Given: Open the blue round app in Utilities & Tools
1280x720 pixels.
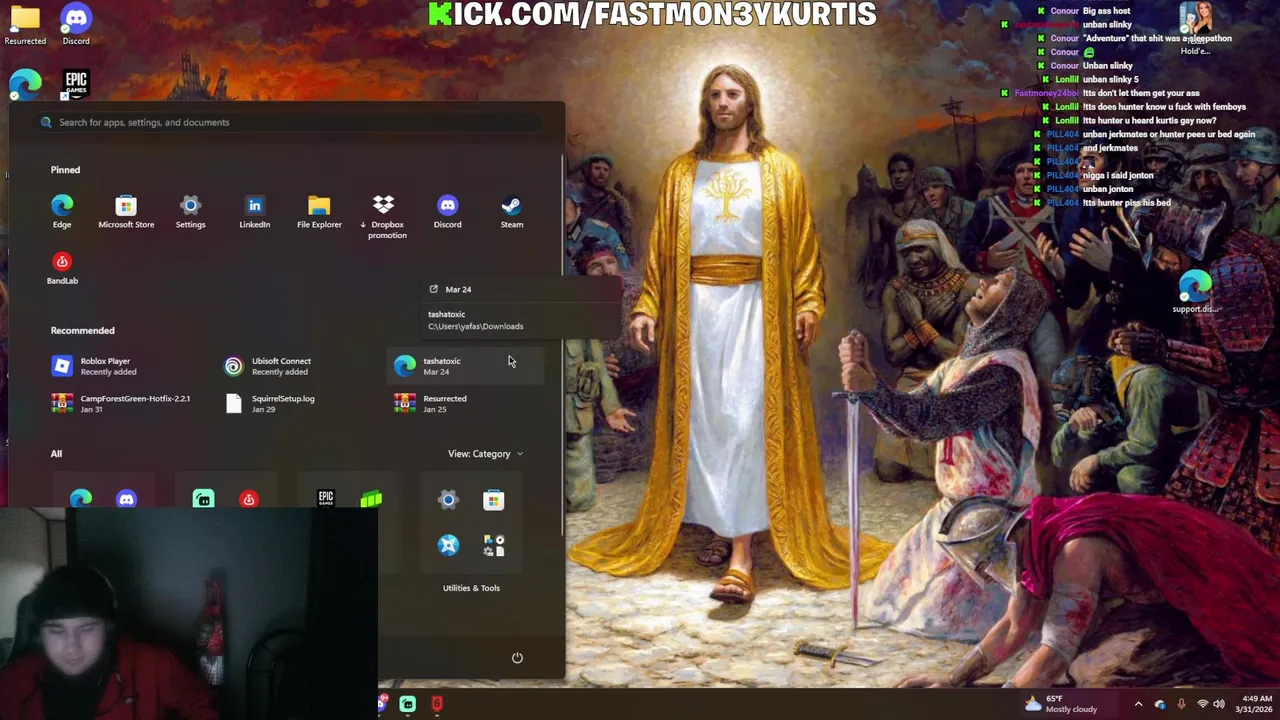Looking at the screenshot, I should pyautogui.click(x=448, y=545).
